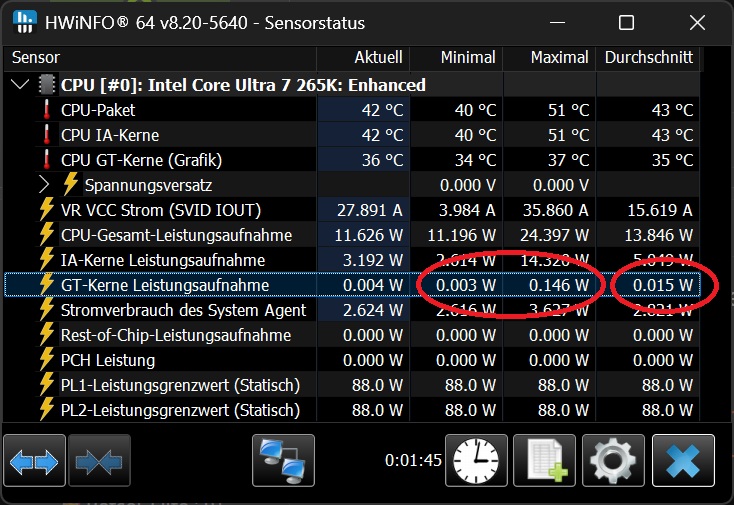734x505 pixels.
Task: Close the HWiNFO window via title bar X
Action: click(x=697, y=22)
